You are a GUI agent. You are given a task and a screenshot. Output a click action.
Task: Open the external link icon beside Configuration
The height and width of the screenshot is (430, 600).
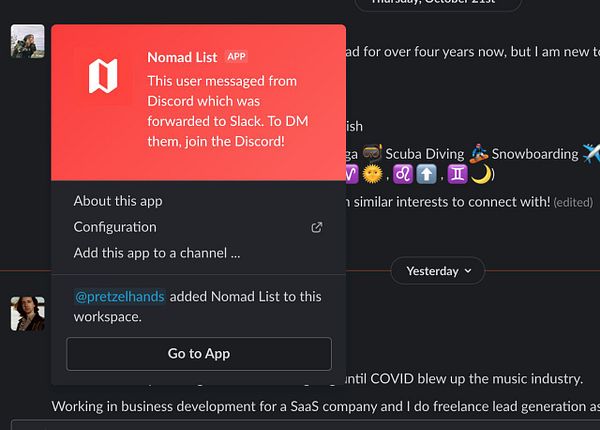point(317,227)
